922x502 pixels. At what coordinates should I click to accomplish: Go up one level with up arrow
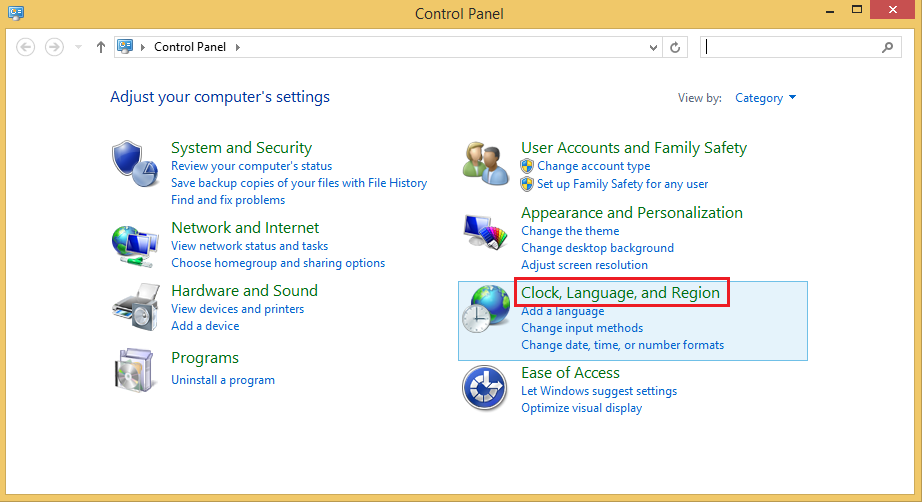tap(101, 47)
